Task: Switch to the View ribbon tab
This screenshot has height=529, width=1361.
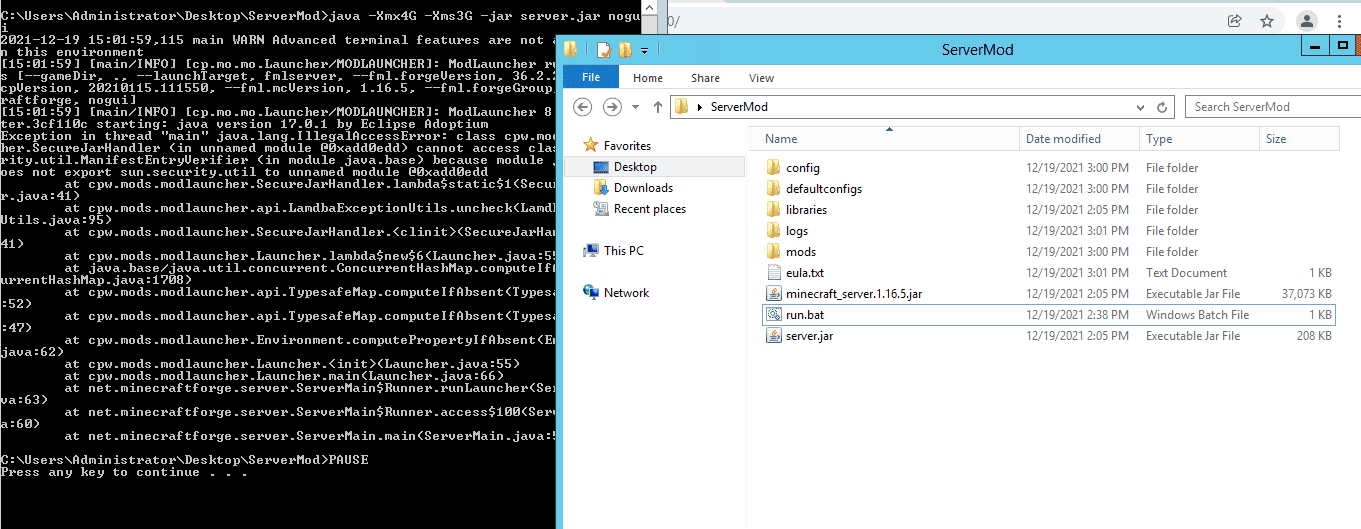Action: point(761,78)
